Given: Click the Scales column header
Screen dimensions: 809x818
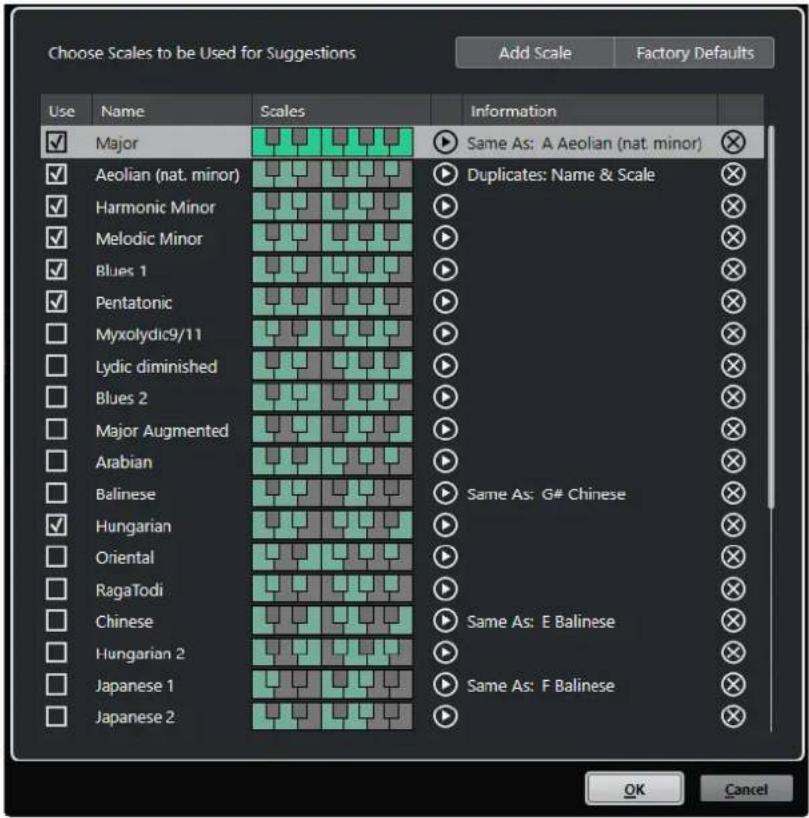Looking at the screenshot, I should pos(341,111).
